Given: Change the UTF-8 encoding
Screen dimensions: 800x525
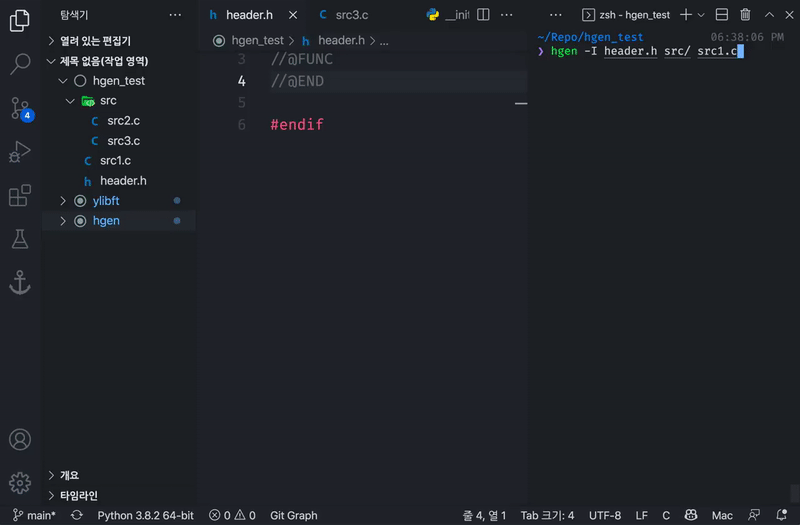Looking at the screenshot, I should coord(605,515).
